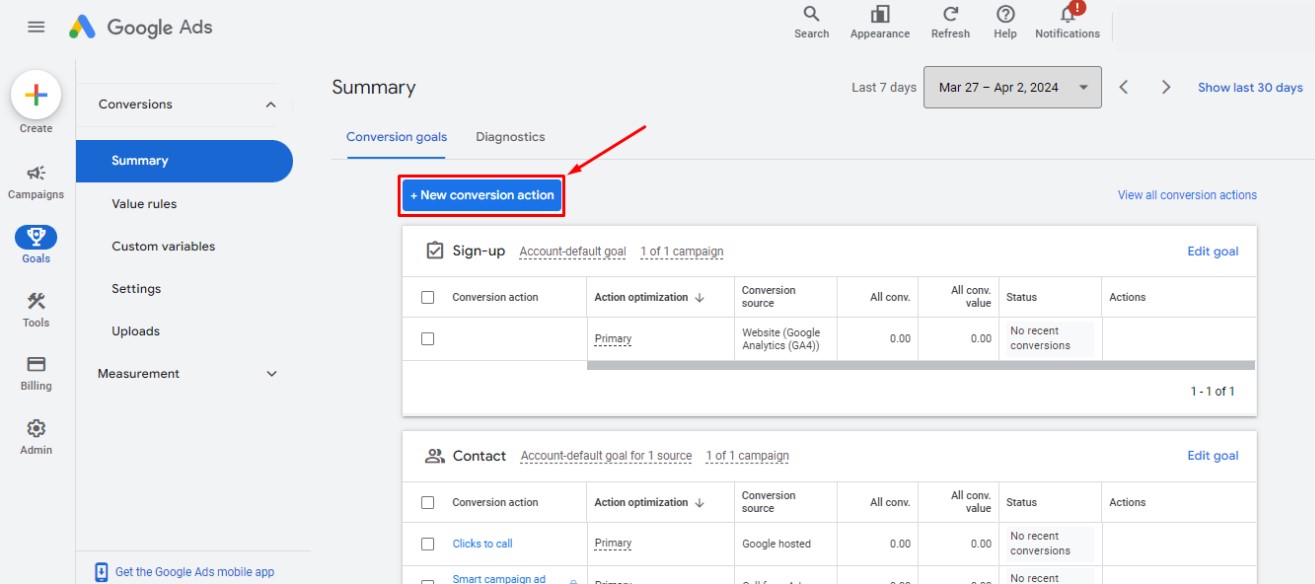Click 'All conv. value' header in Contact table
This screenshot has height=584, width=1315.
970,502
